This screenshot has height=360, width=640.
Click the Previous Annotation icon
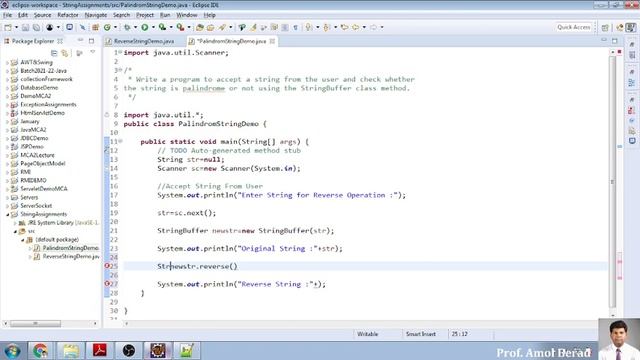click(x=326, y=27)
